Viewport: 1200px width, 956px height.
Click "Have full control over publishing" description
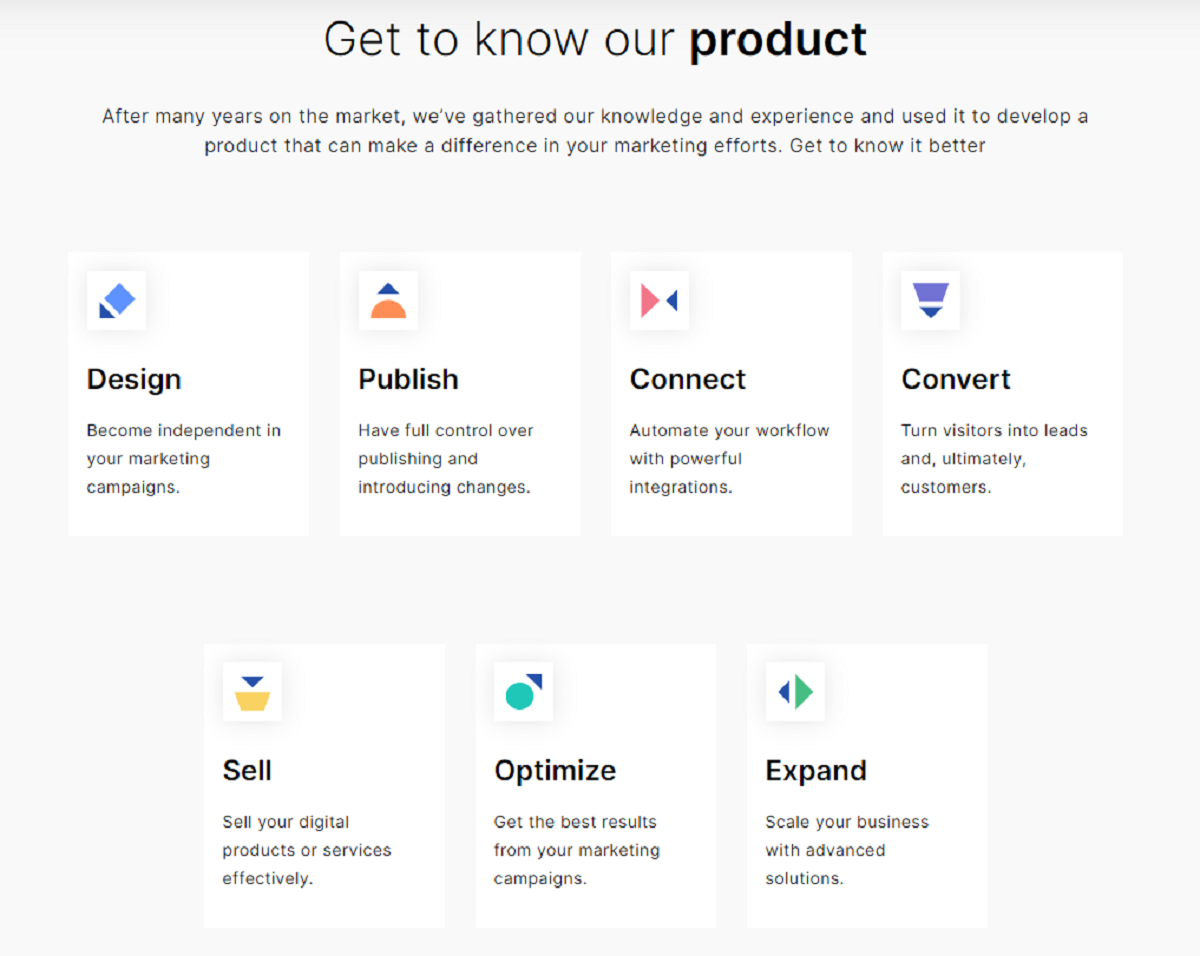(446, 459)
